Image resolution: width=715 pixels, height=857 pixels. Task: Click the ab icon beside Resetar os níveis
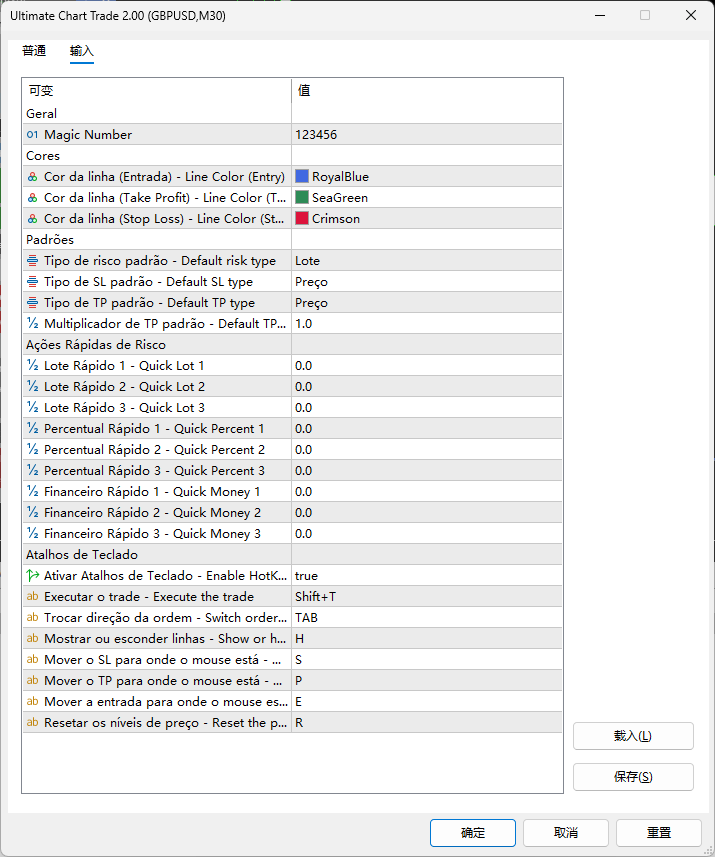coord(32,723)
